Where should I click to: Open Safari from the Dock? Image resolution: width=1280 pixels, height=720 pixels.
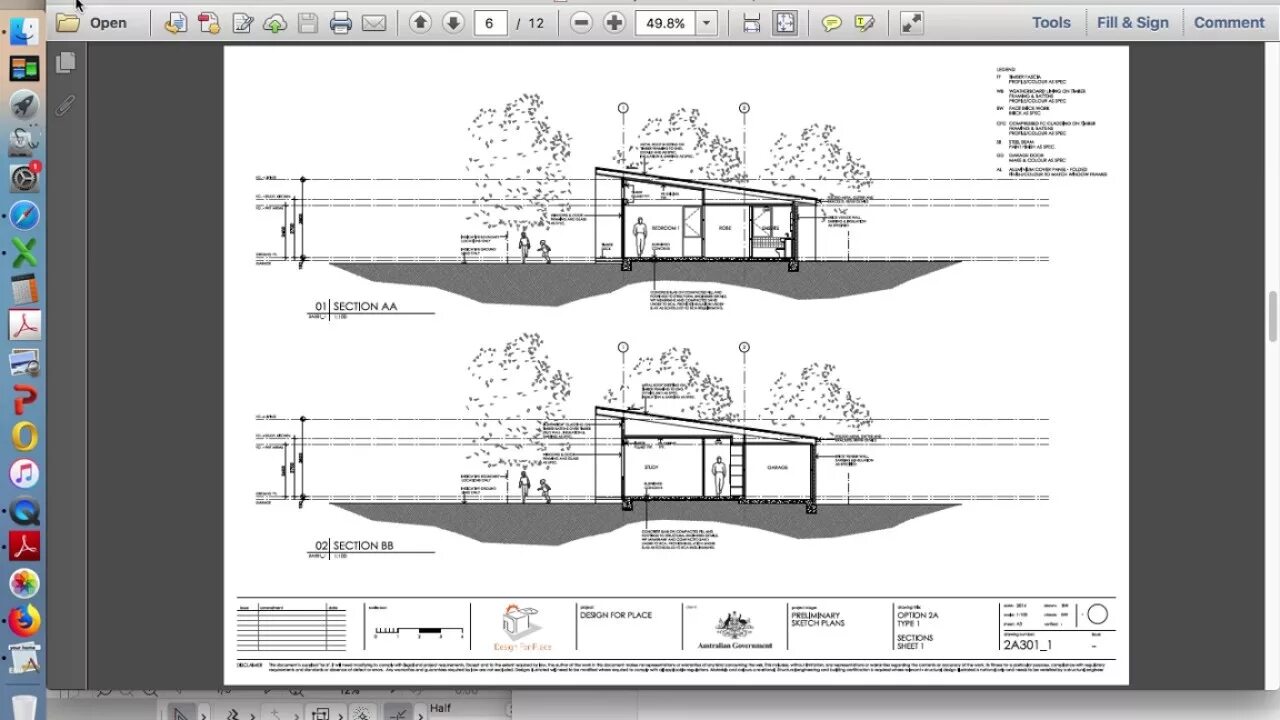(24, 215)
